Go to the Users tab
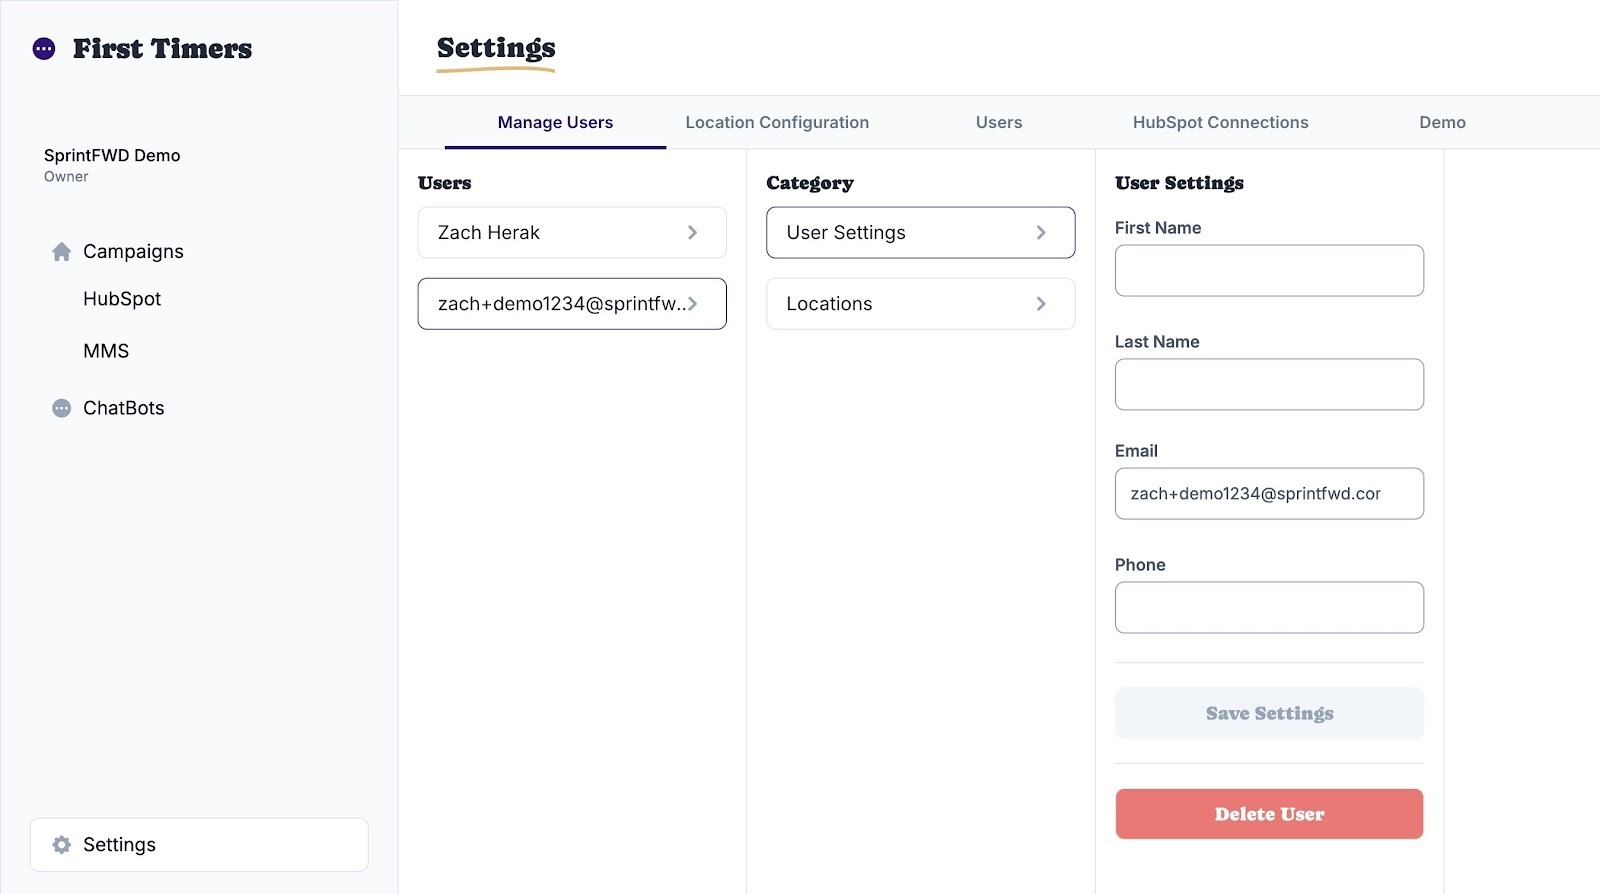 (999, 123)
